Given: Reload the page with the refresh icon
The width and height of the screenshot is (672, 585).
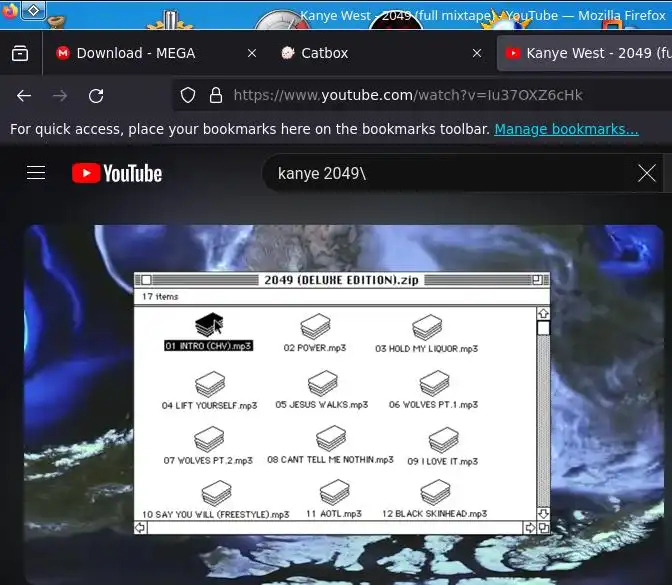Looking at the screenshot, I should tap(96, 96).
